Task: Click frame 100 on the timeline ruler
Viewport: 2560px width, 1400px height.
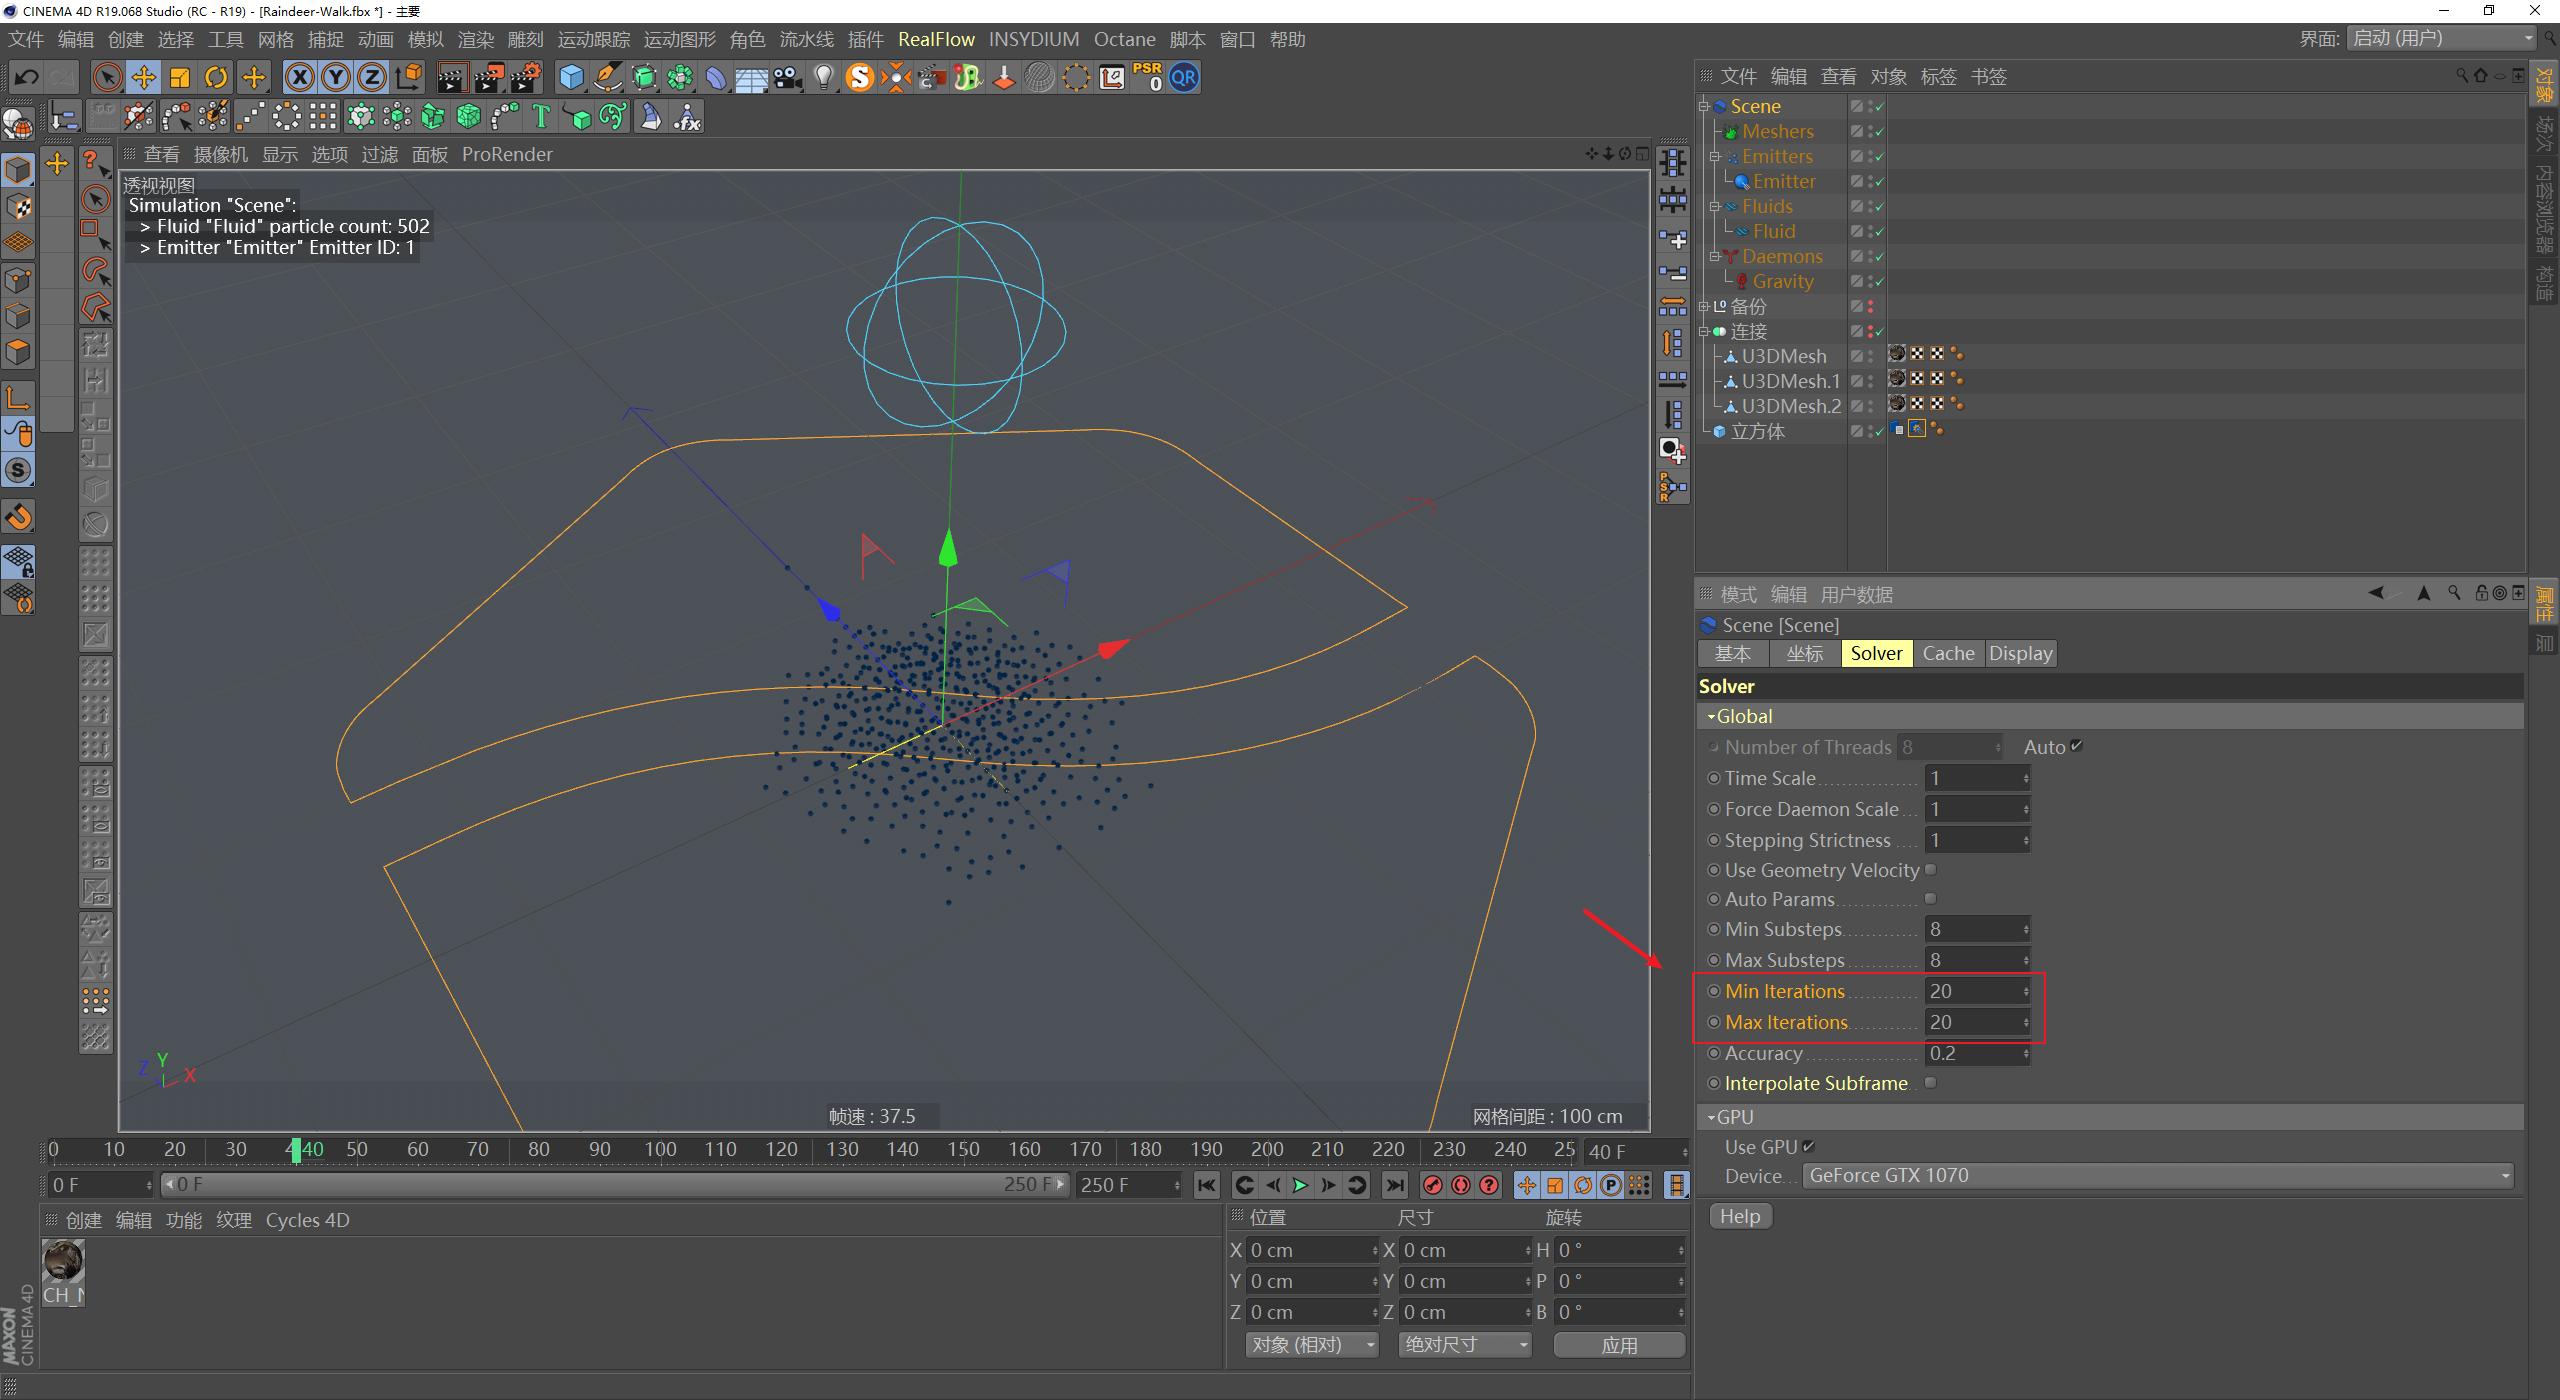Action: (660, 1150)
